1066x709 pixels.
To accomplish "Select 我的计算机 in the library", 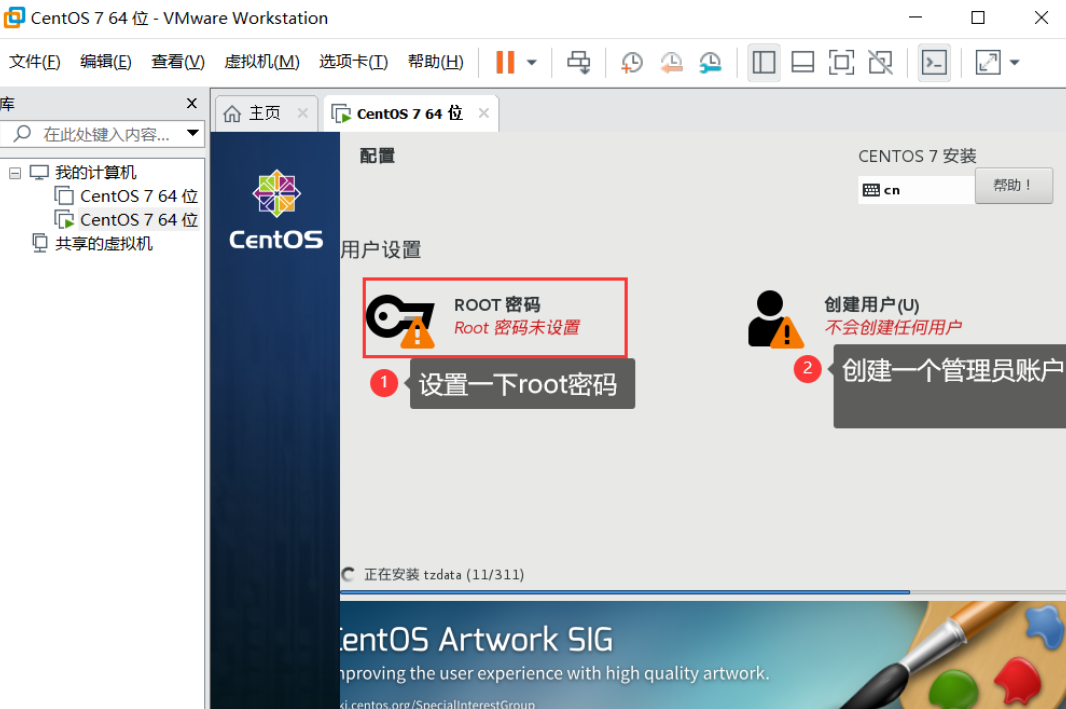I will pos(95,173).
